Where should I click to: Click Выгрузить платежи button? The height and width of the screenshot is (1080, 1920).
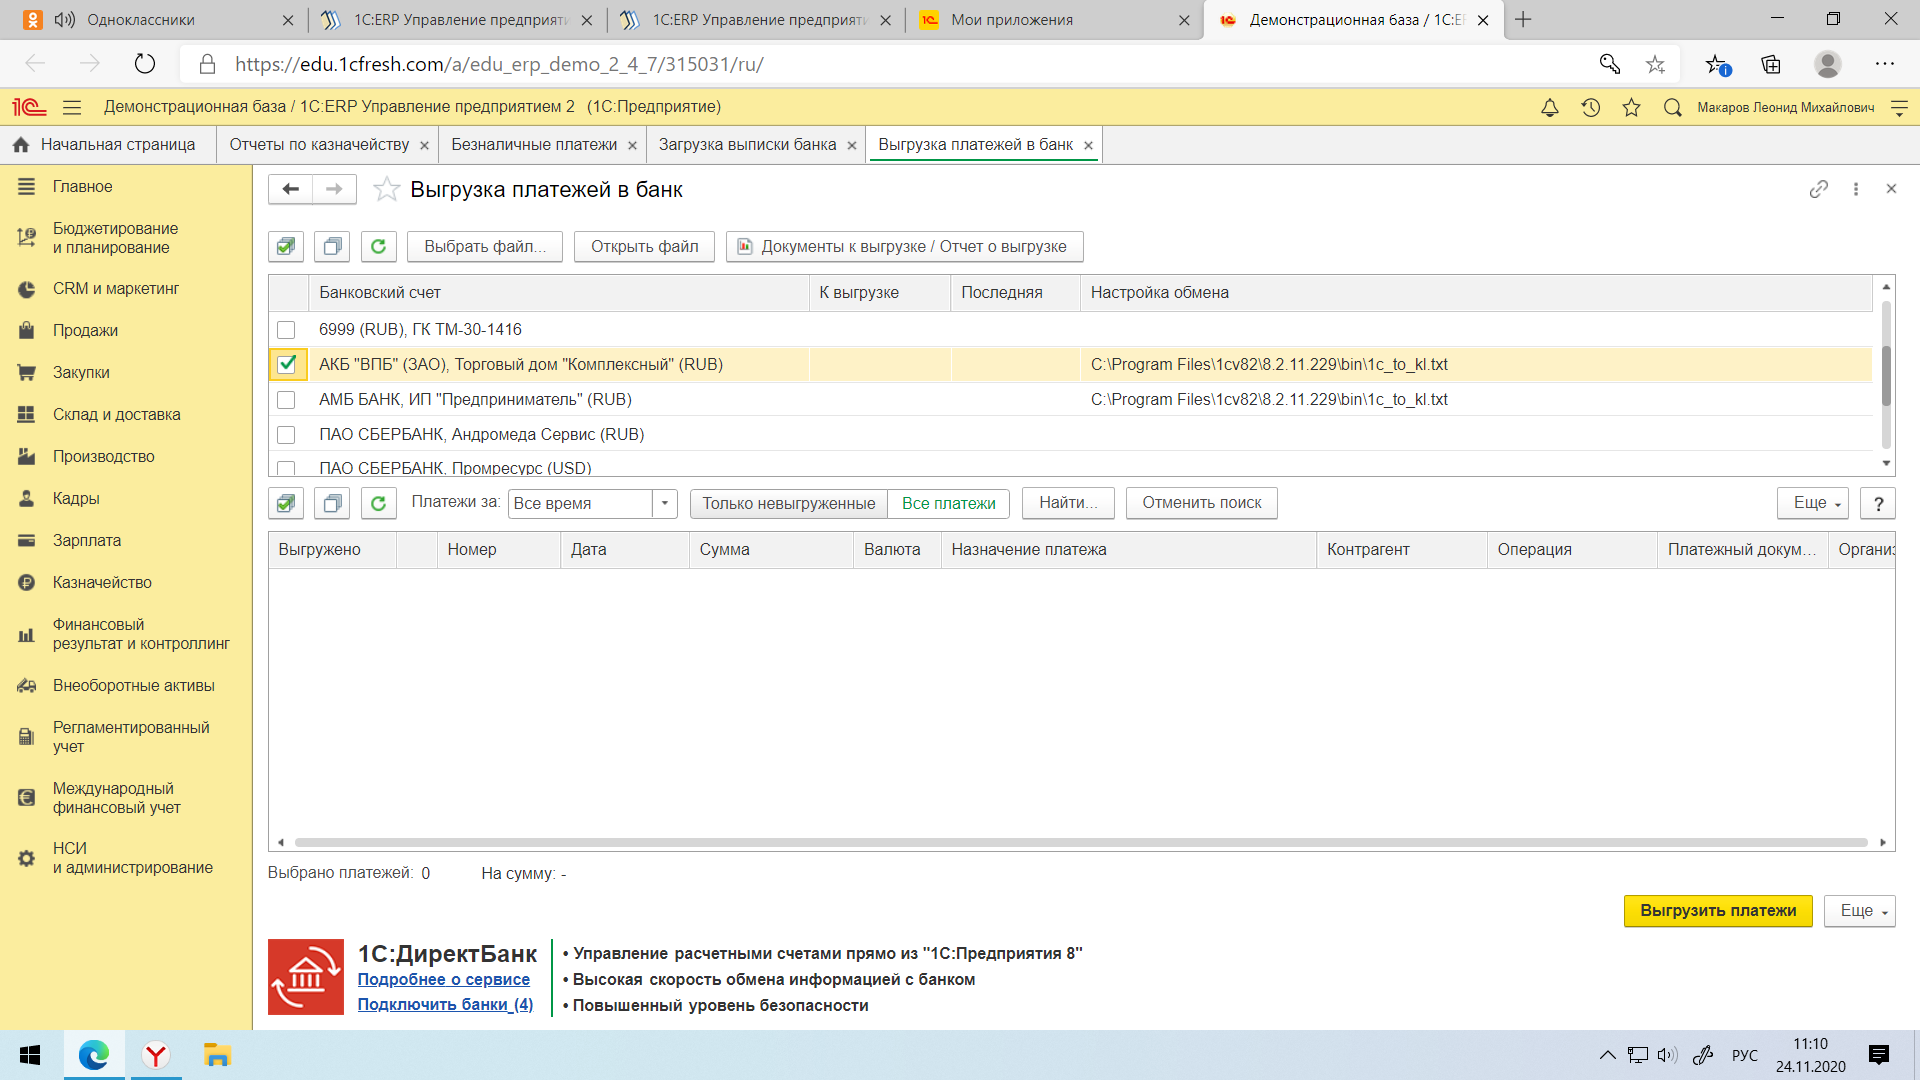[1718, 911]
